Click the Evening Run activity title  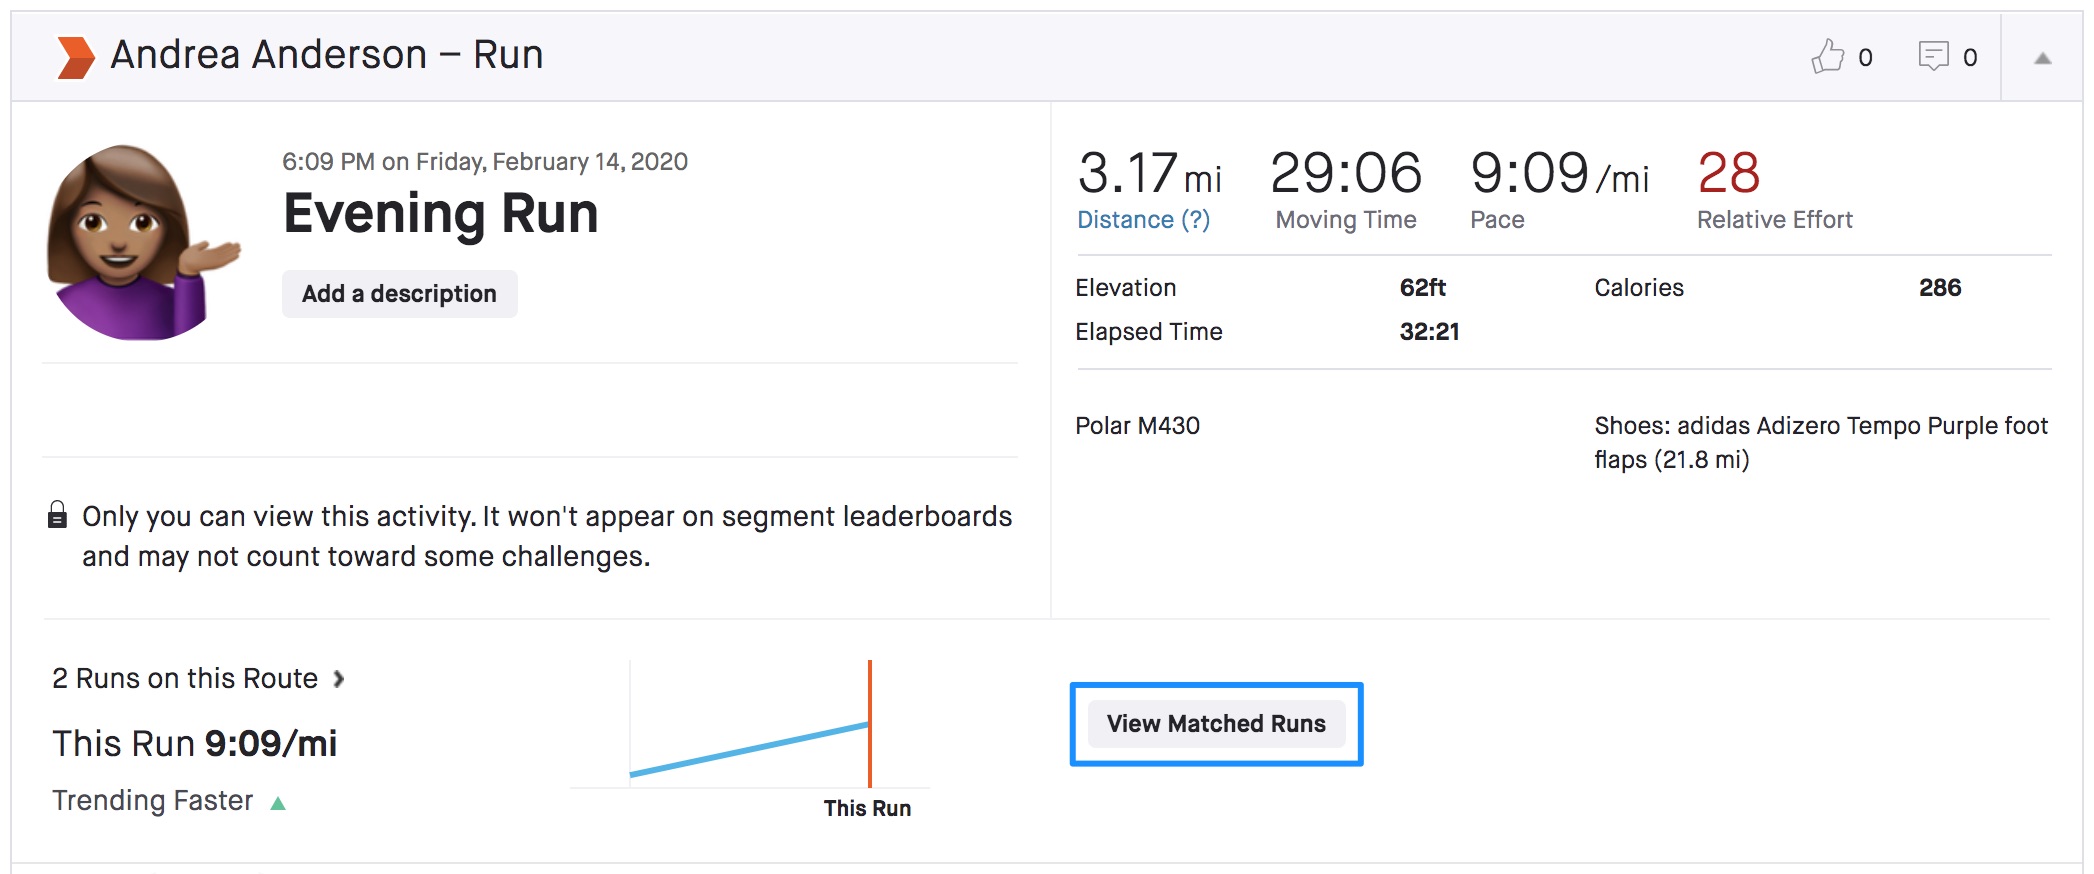[440, 214]
